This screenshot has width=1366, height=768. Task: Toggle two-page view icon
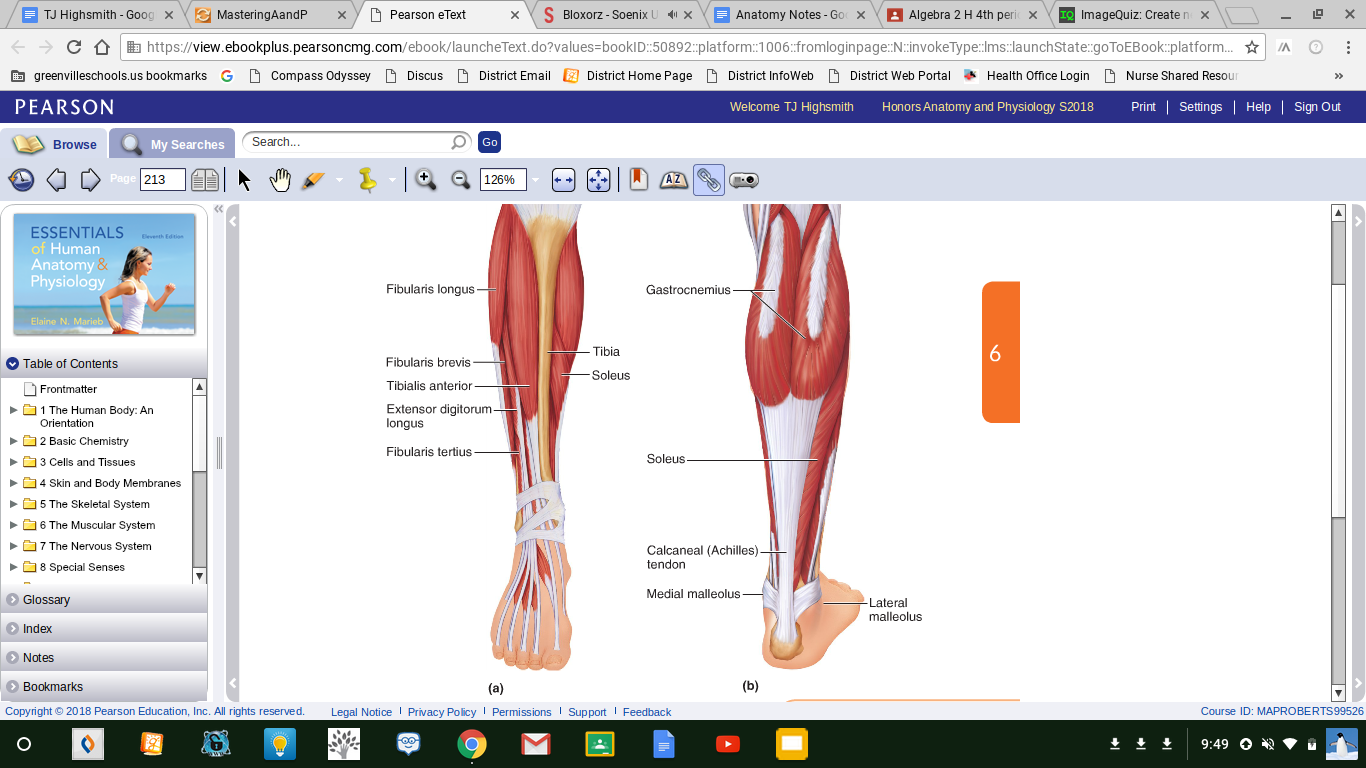205,180
